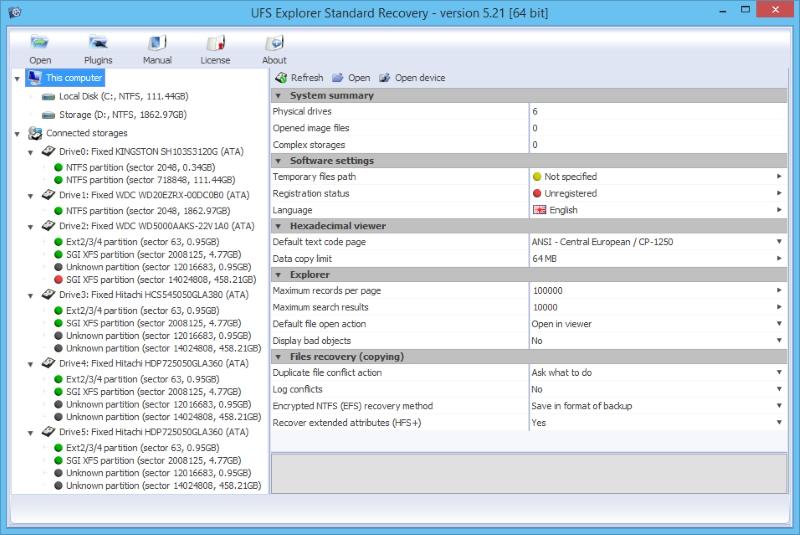Collapse the Software settings section
This screenshot has width=800, height=535.
tap(278, 161)
